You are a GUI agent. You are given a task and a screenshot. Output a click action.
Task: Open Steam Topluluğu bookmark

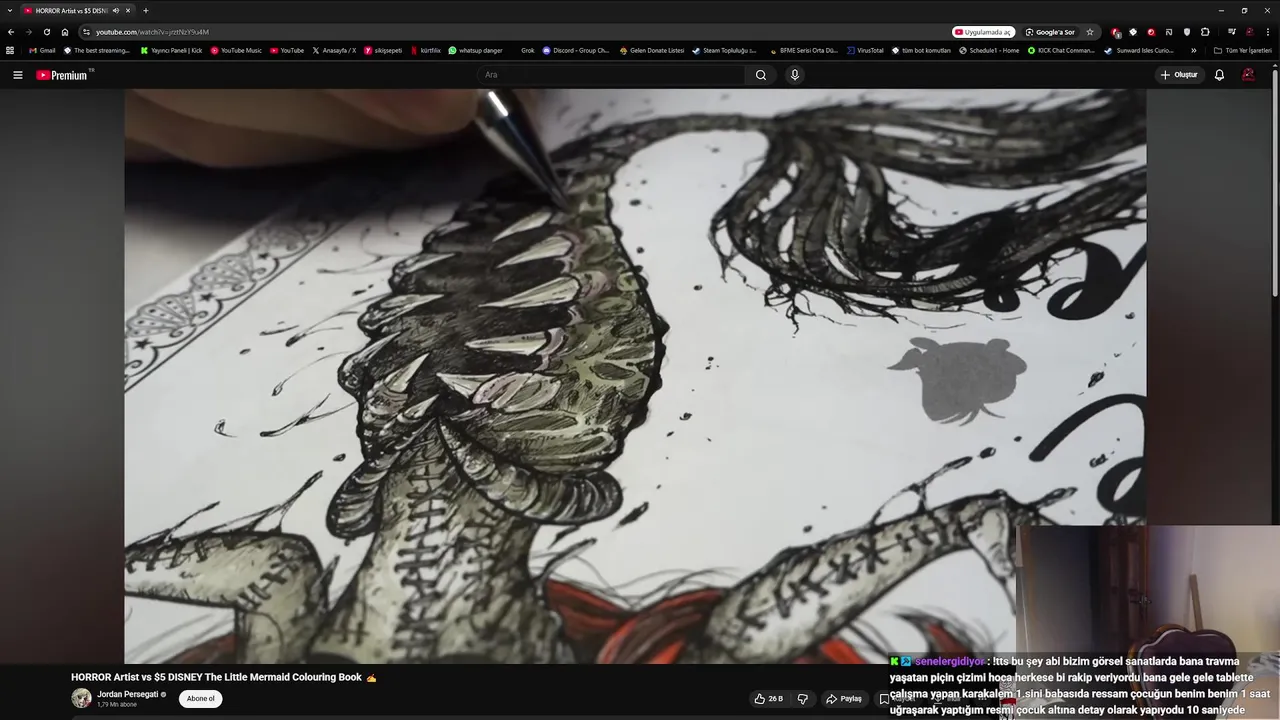(724, 50)
